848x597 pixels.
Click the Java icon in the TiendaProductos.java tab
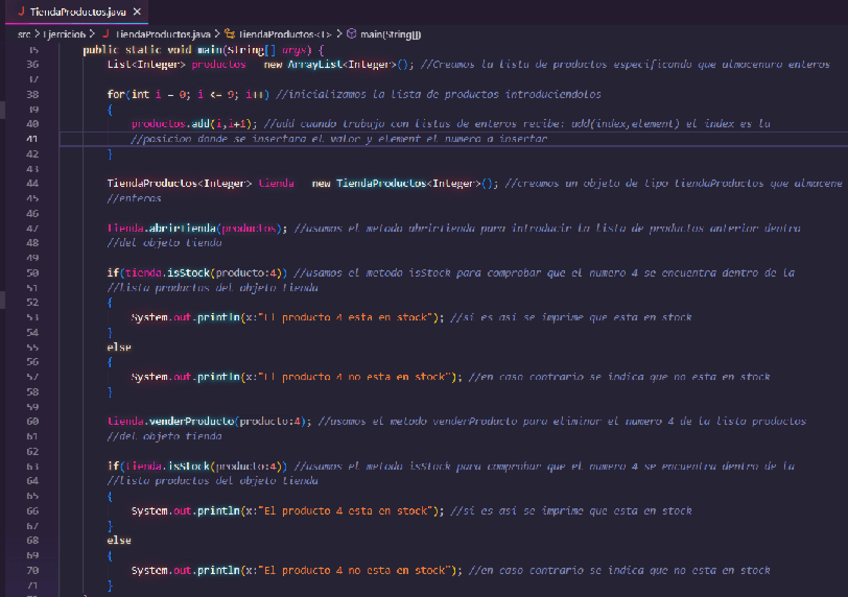(x=20, y=11)
